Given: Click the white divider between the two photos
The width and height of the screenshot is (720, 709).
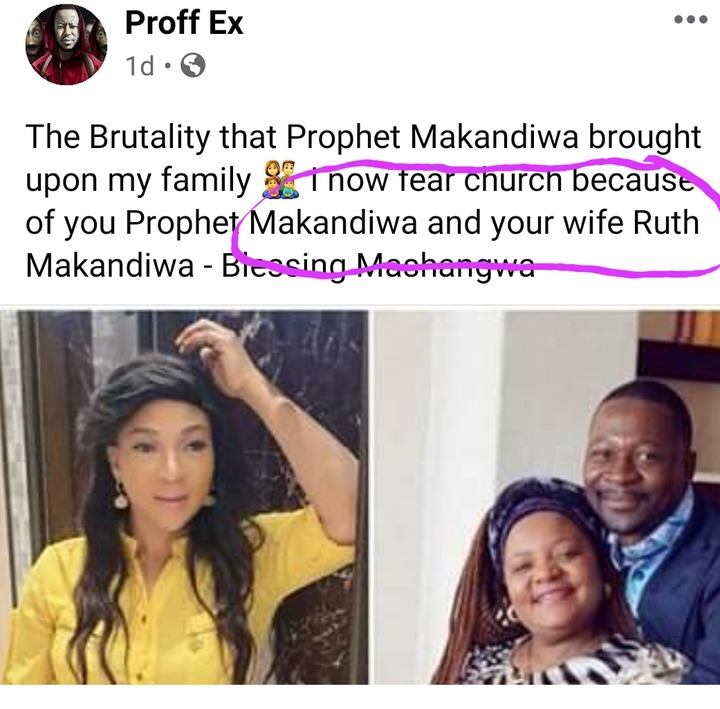Looking at the screenshot, I should coord(371,497).
